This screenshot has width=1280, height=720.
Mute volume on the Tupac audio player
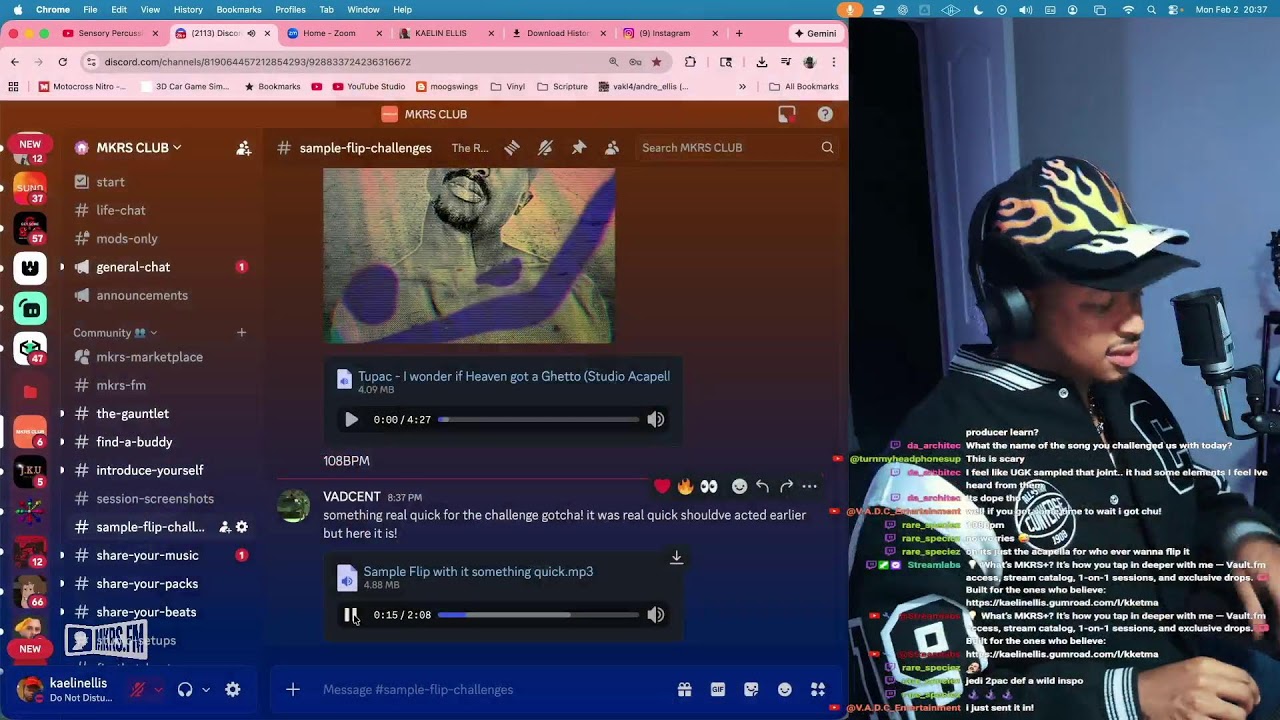click(x=656, y=420)
